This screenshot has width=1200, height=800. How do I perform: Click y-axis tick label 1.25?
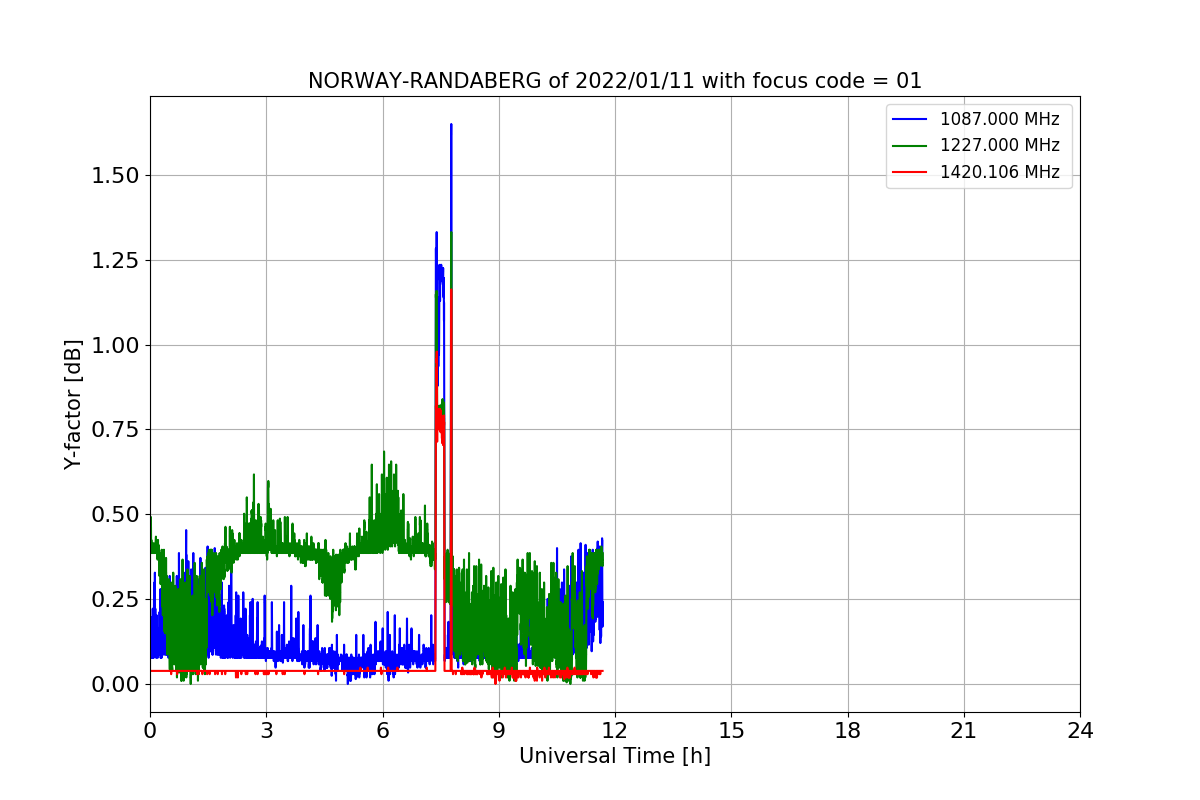point(114,260)
